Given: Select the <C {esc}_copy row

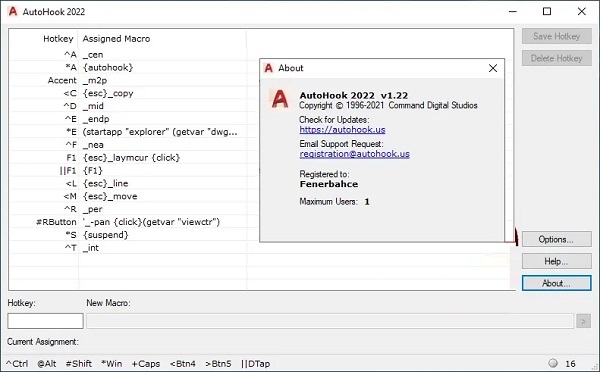Looking at the screenshot, I should 128,93.
